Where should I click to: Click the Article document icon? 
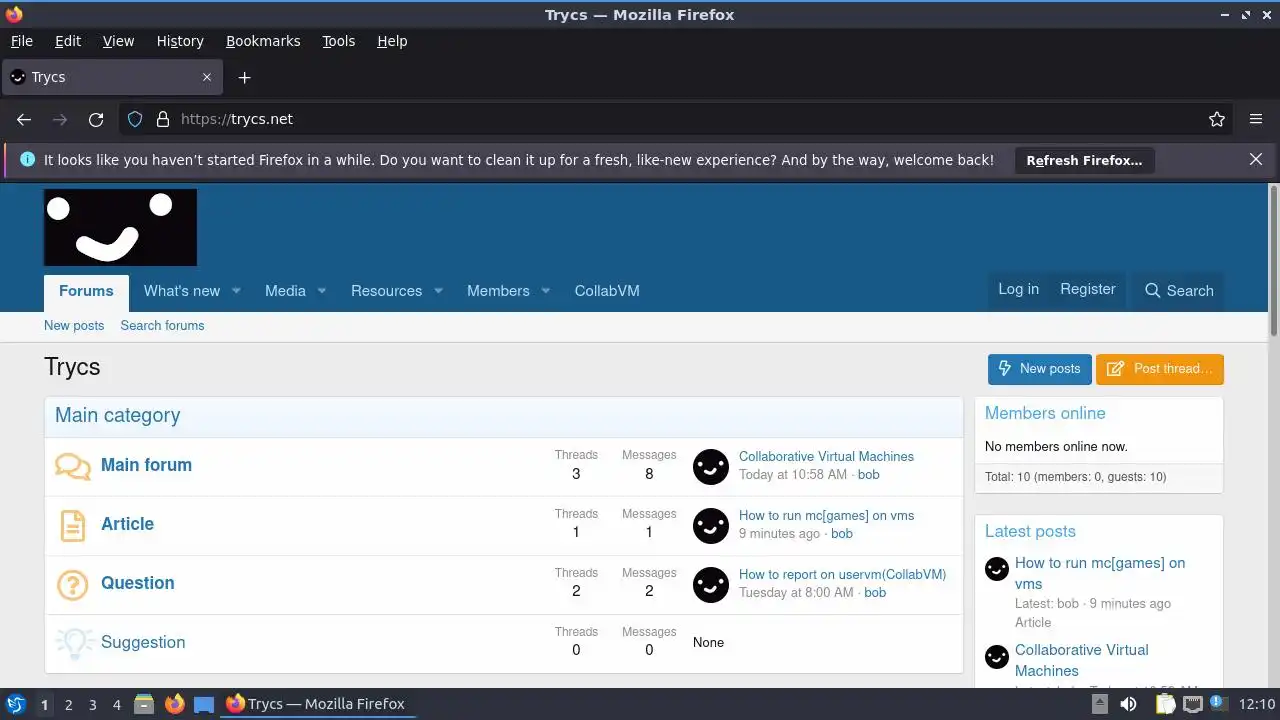[73, 525]
